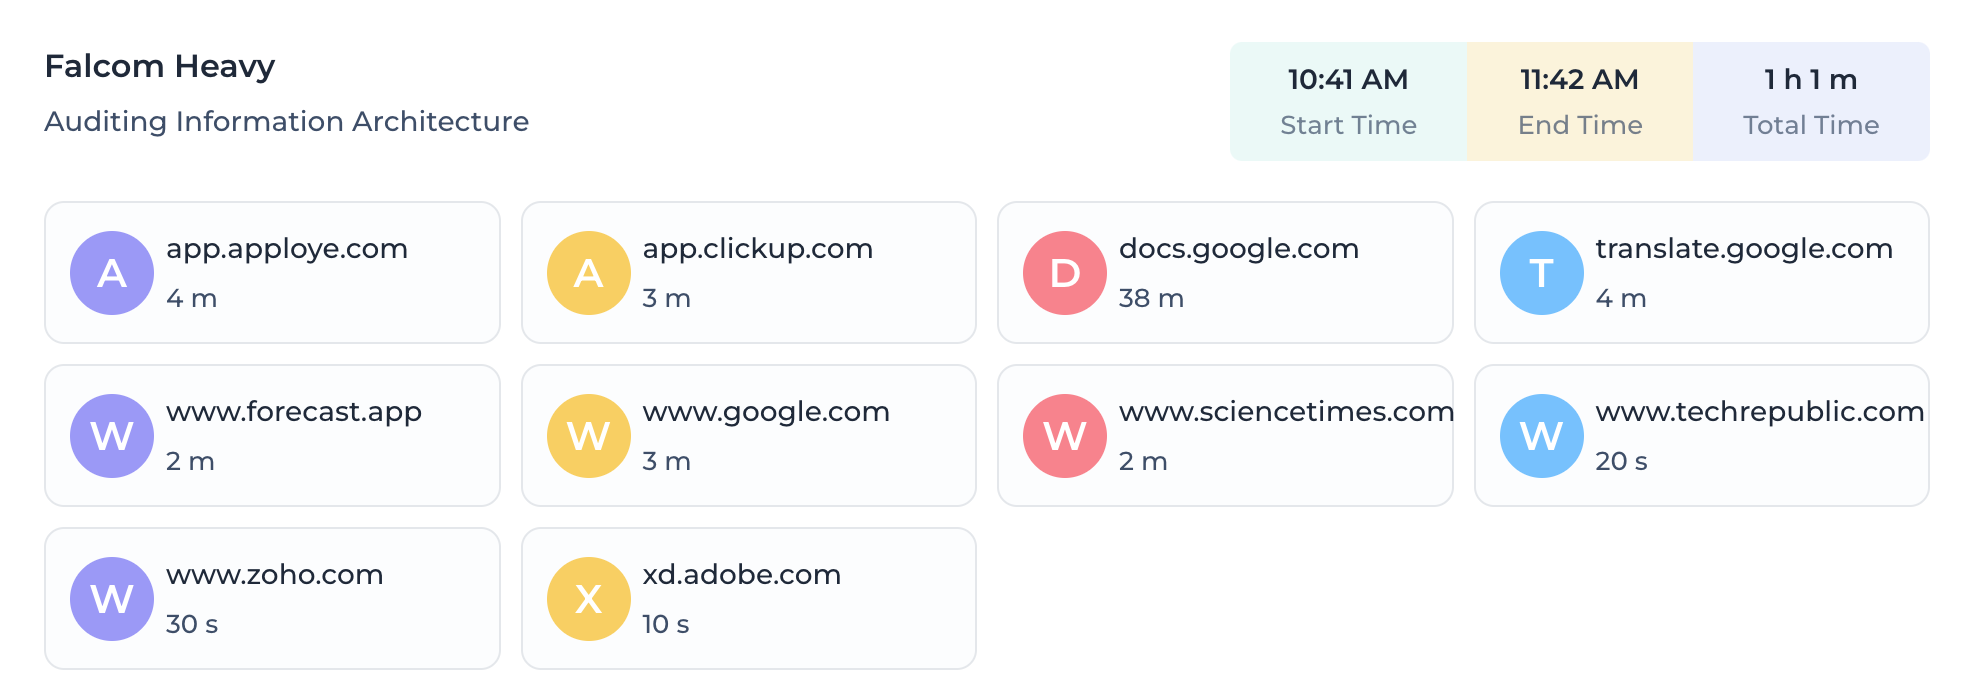
Task: Select the www.zoho.com purple badge
Action: [112, 598]
